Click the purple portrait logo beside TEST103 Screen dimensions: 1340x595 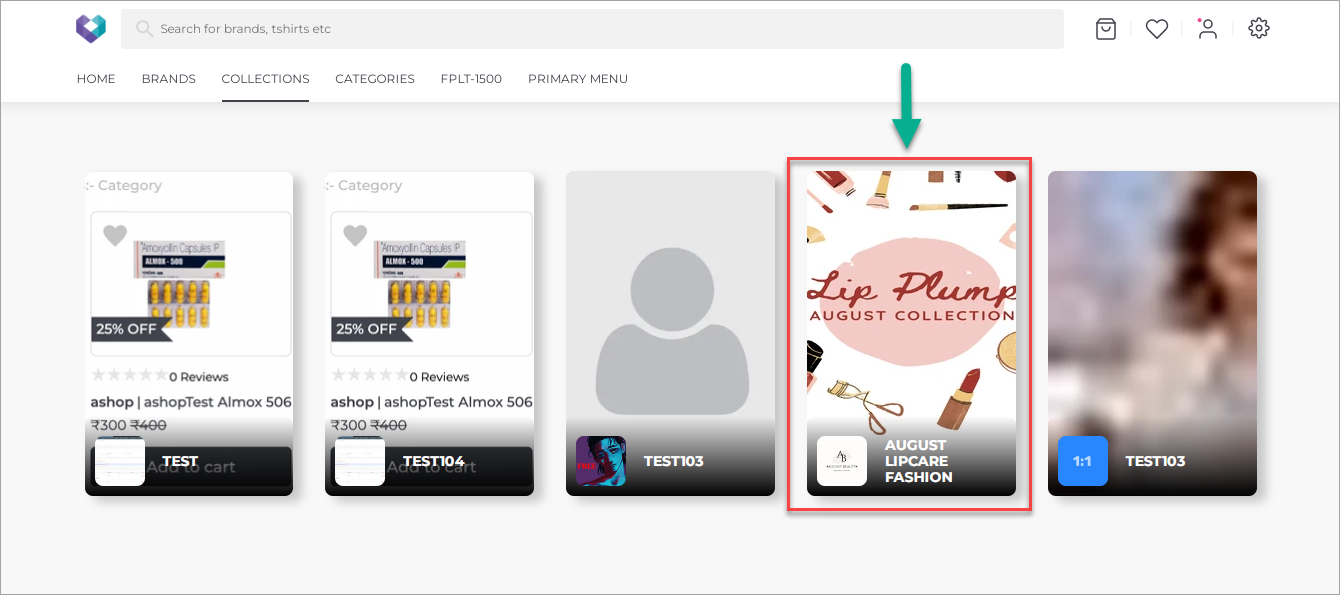point(601,461)
